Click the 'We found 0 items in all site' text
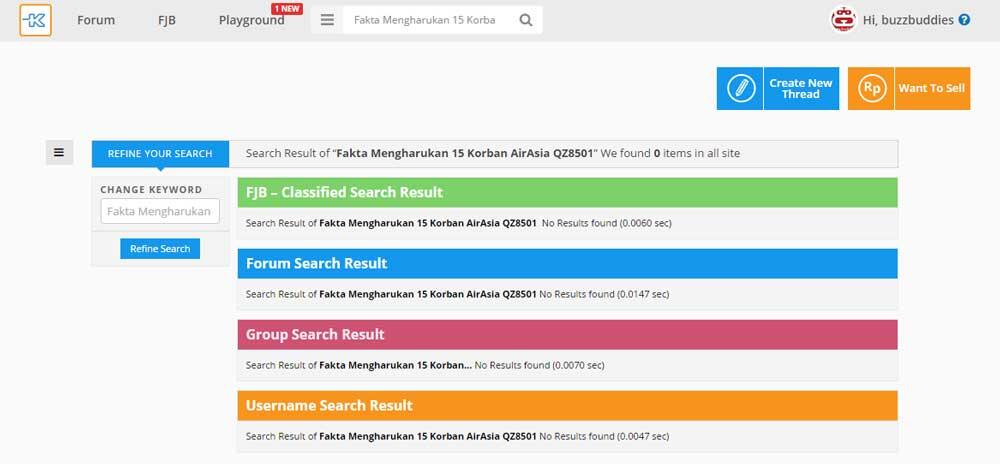Viewport: 1000px width, 464px height. 671,154
